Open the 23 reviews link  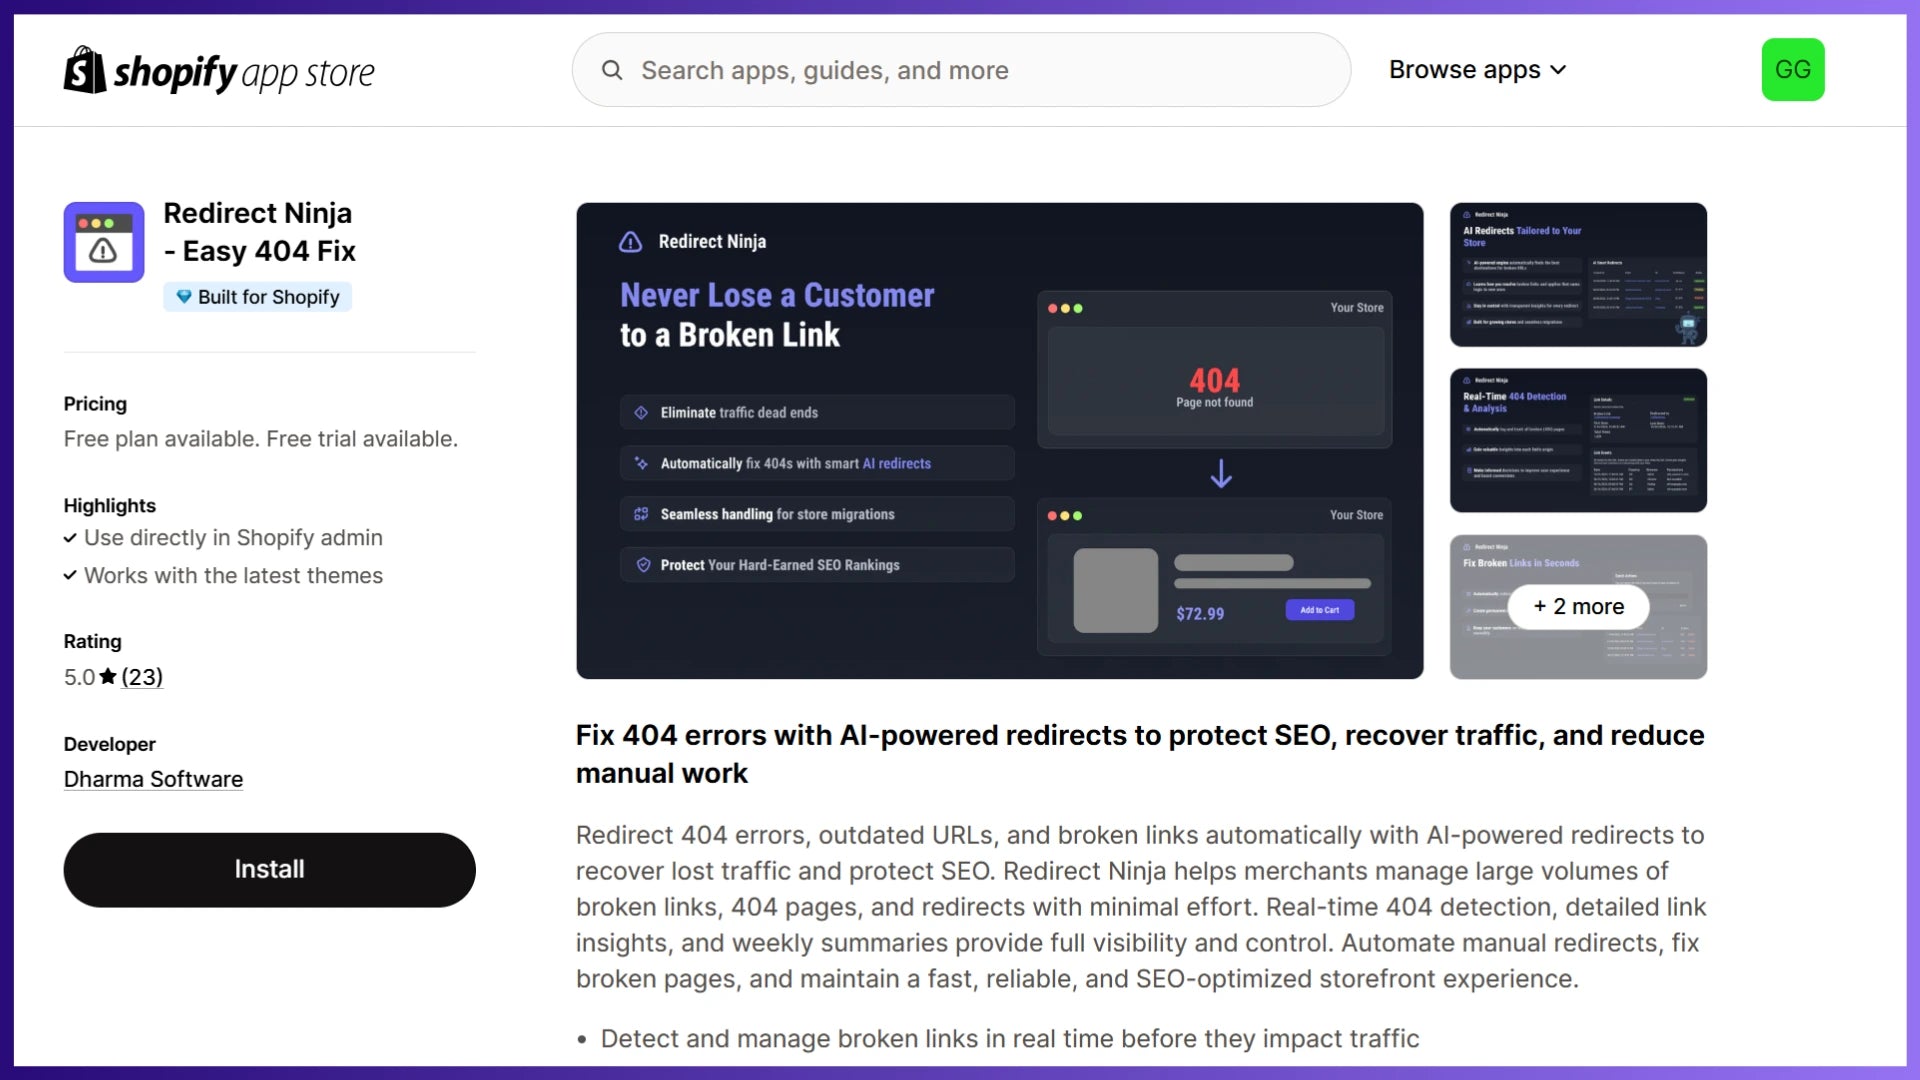[142, 677]
